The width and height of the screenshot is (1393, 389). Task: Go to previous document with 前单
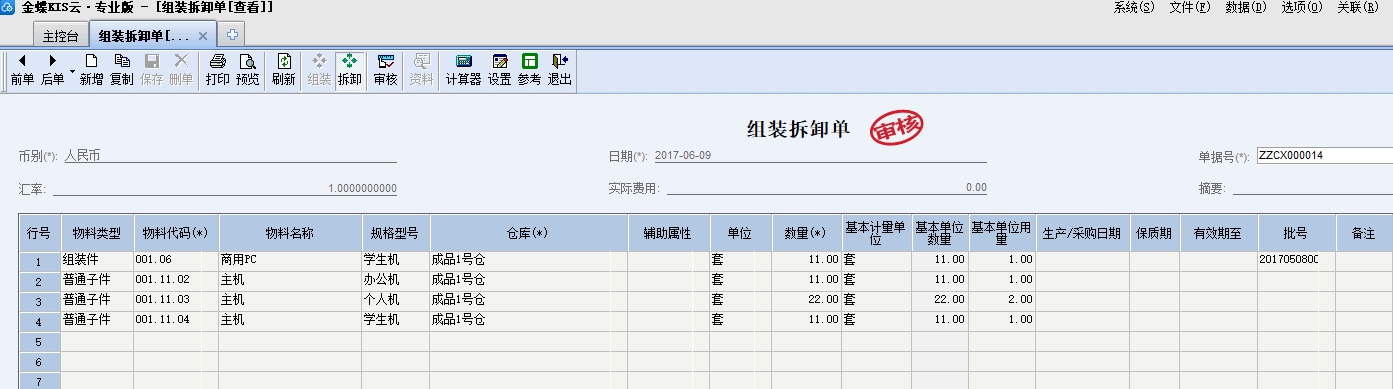(21, 69)
